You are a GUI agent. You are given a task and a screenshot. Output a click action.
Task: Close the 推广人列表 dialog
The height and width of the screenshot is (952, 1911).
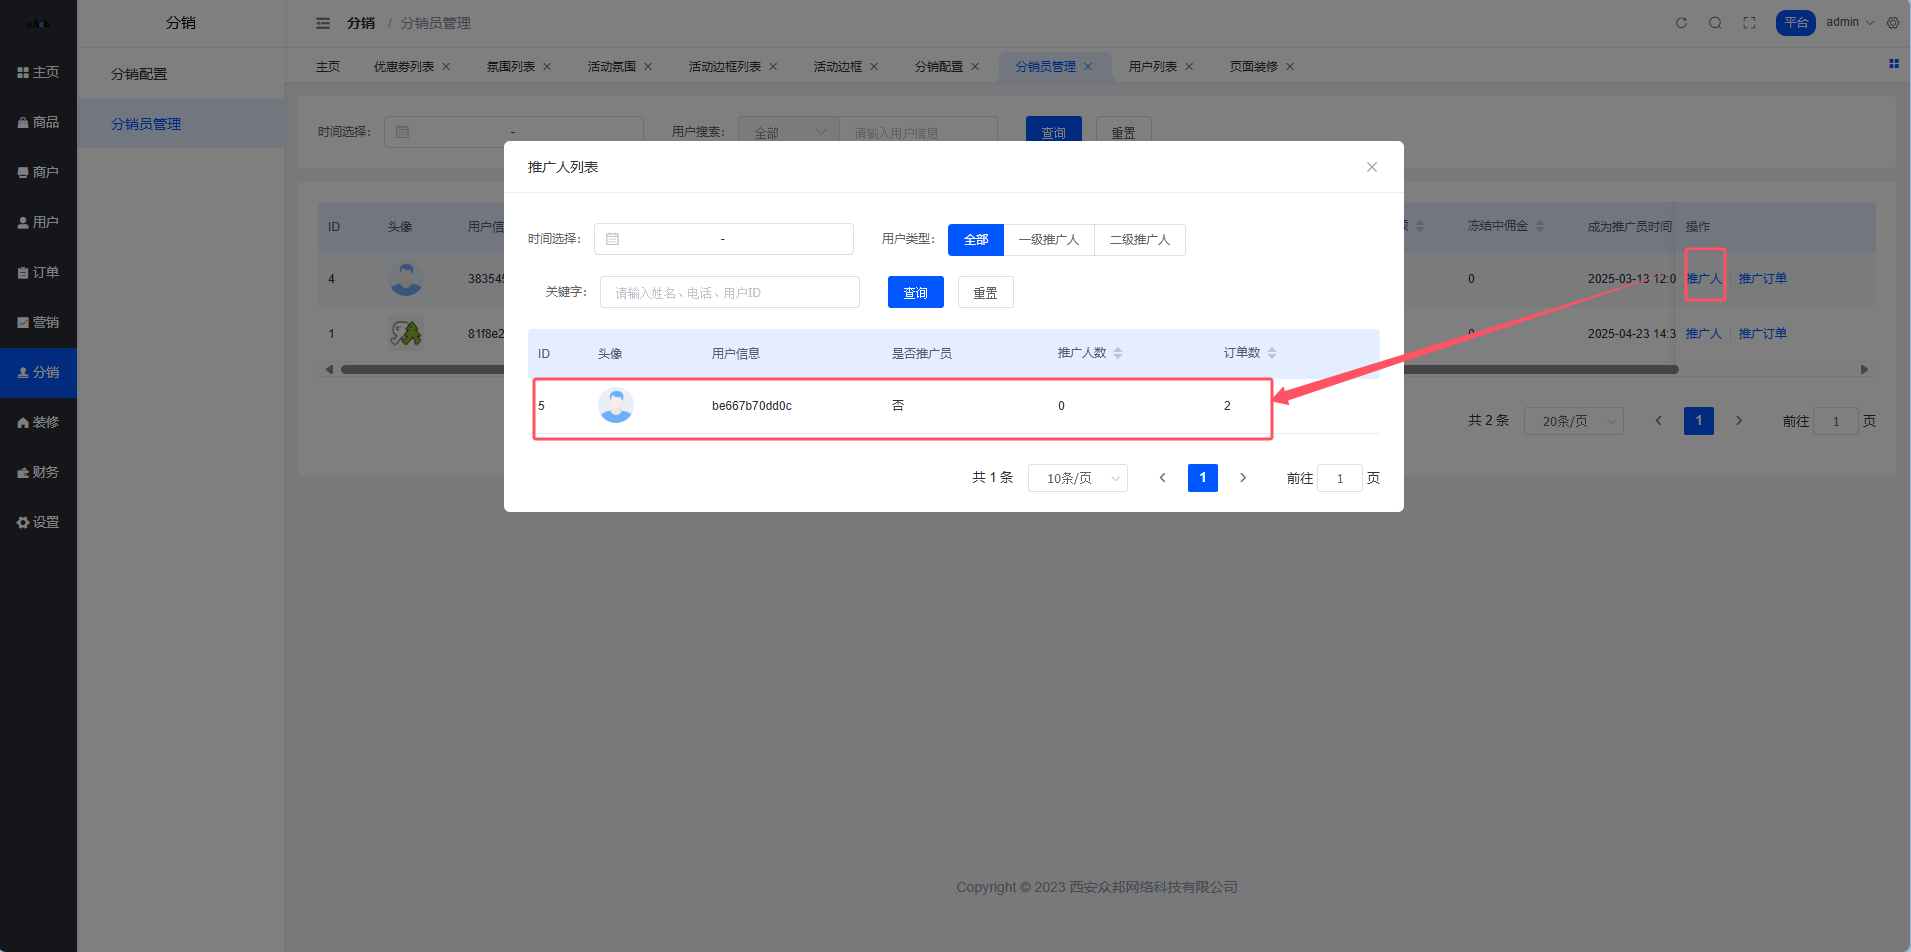1371,167
